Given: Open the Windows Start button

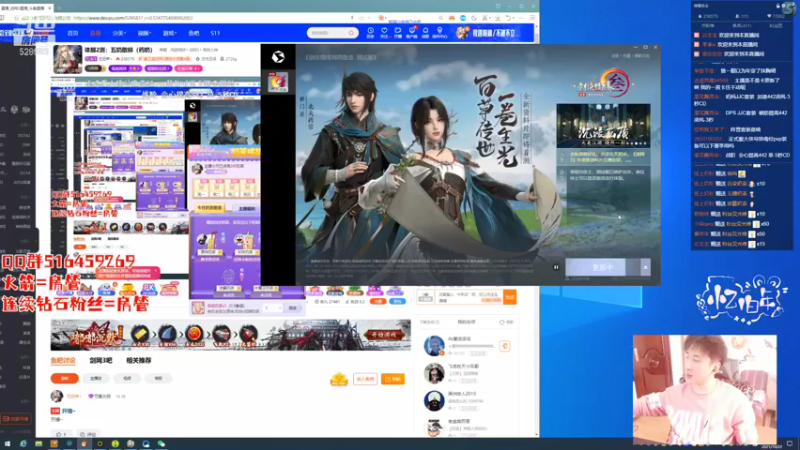Looking at the screenshot, I should click(7, 444).
